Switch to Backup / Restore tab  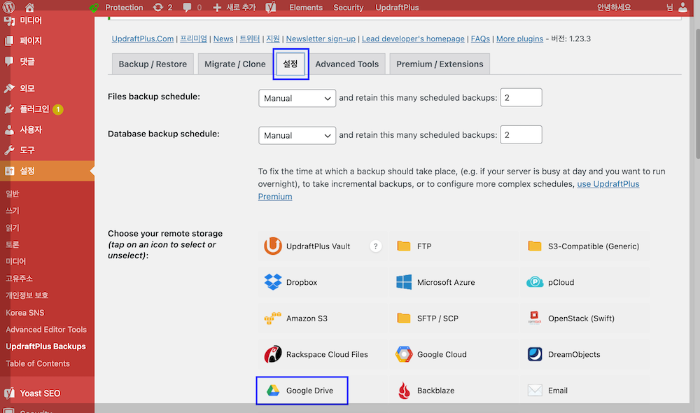coord(153,64)
